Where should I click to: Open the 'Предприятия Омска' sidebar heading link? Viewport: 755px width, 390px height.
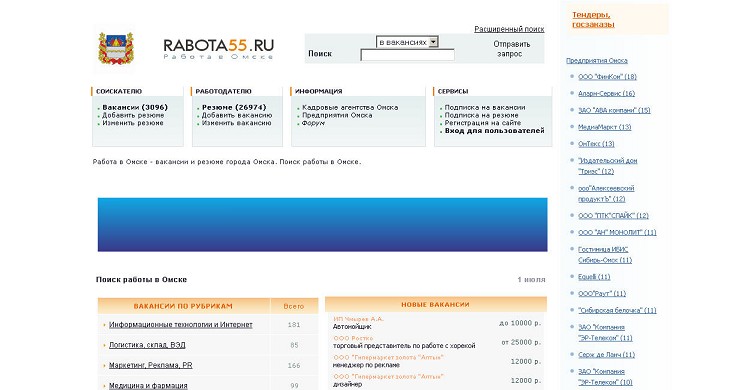pyautogui.click(x=597, y=61)
